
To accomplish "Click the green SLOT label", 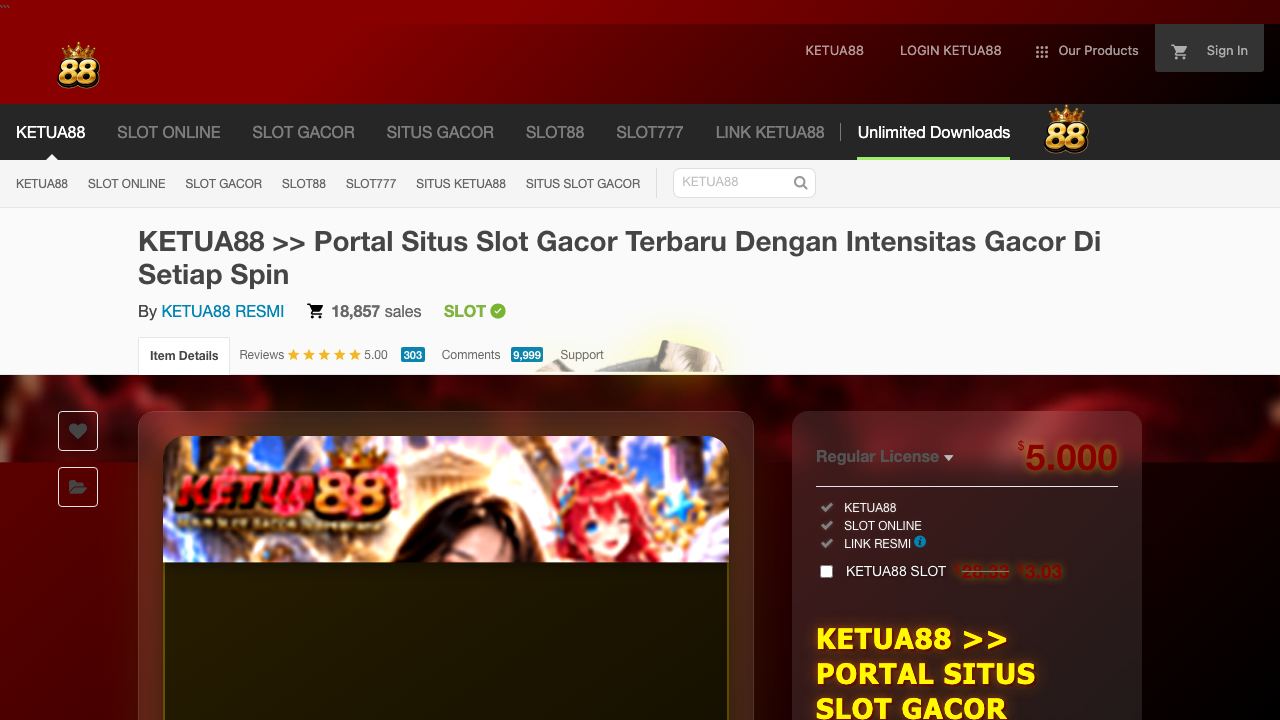I will pyautogui.click(x=465, y=311).
